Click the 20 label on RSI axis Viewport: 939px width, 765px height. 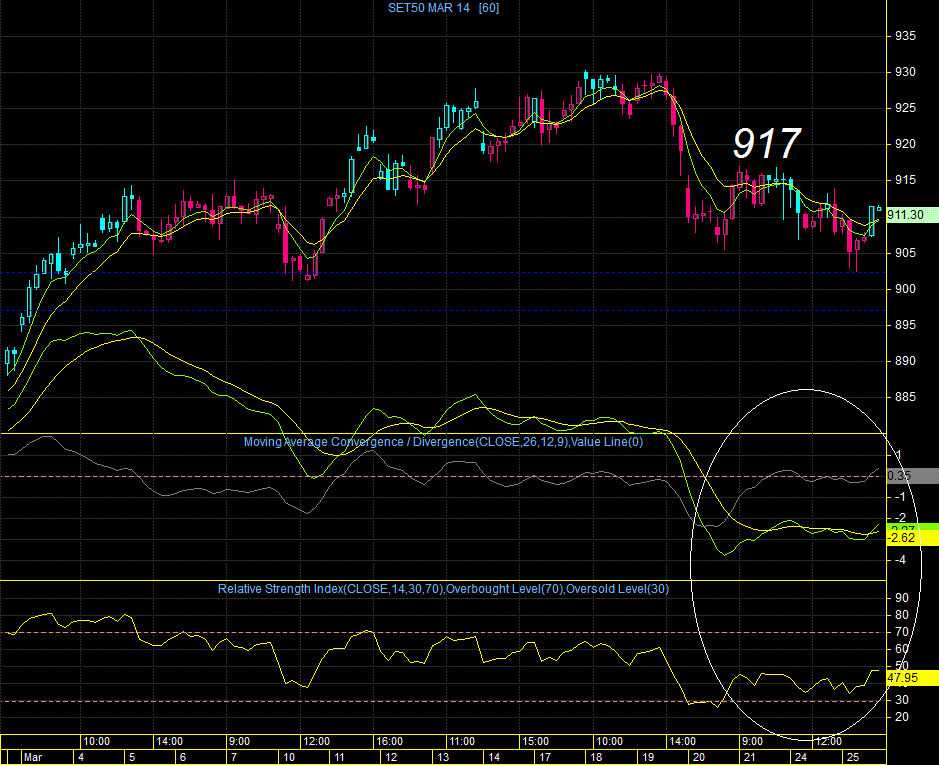901,717
